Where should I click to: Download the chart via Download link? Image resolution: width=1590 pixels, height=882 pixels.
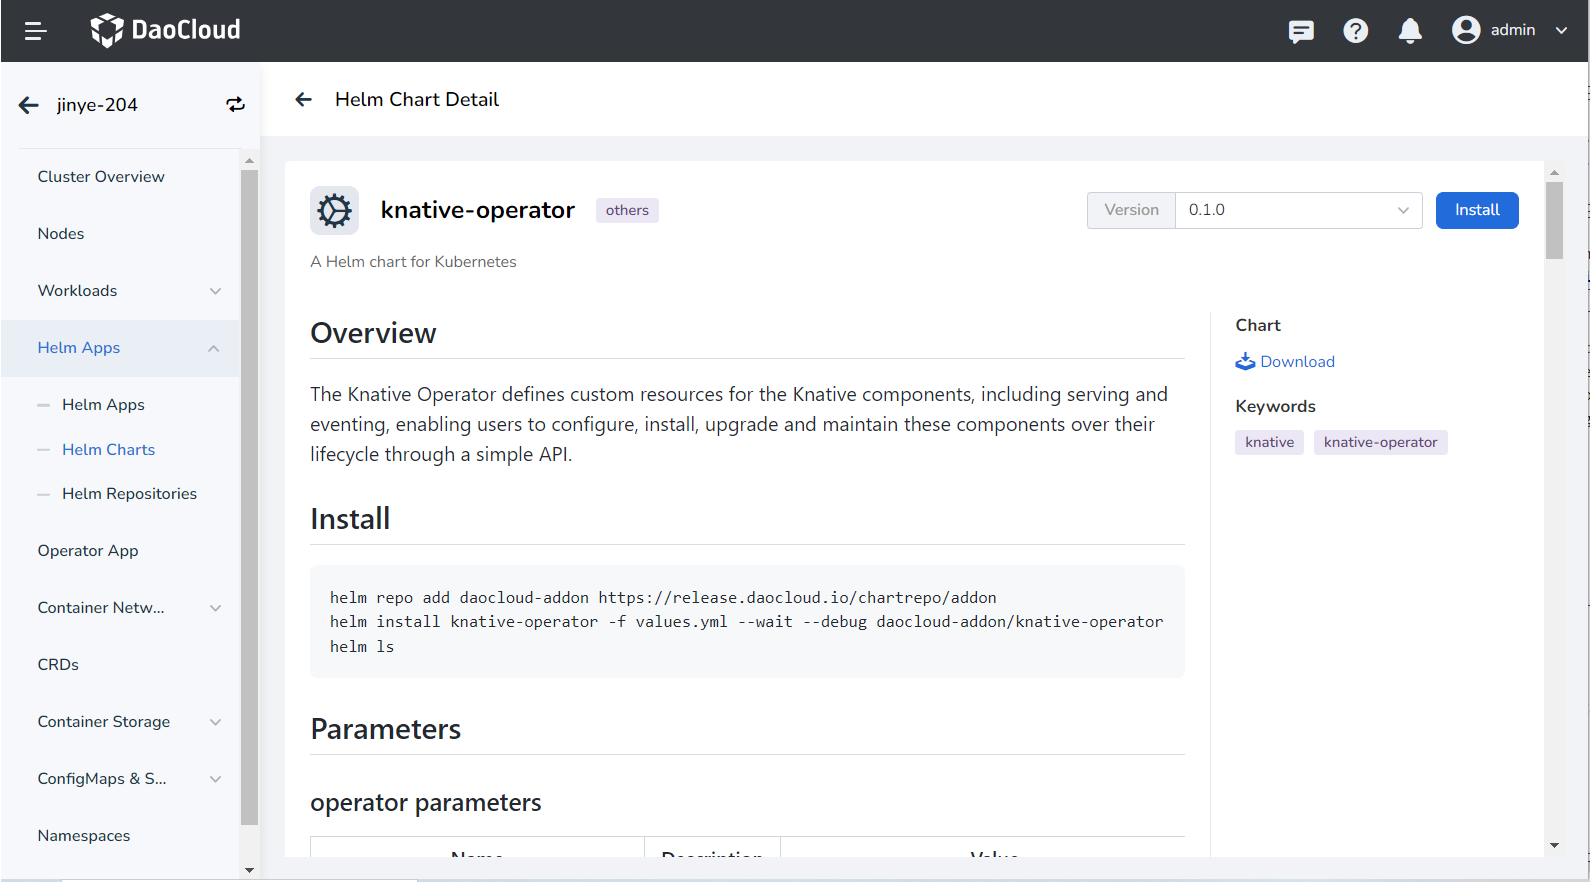pyautogui.click(x=1296, y=362)
